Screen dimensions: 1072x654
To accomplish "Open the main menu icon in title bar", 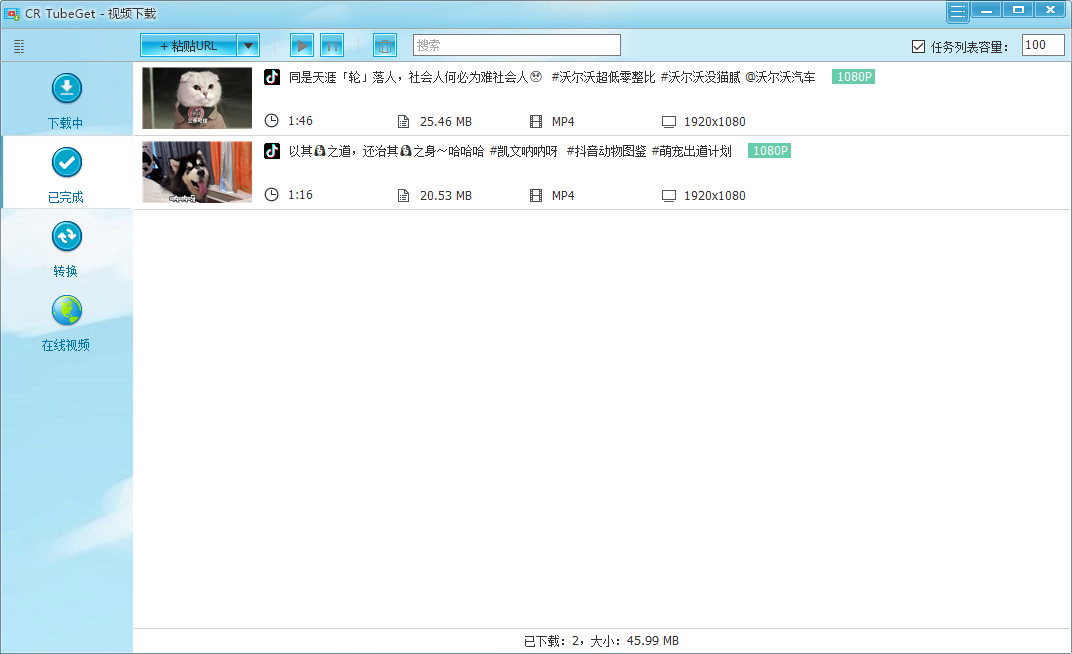I will pos(958,11).
